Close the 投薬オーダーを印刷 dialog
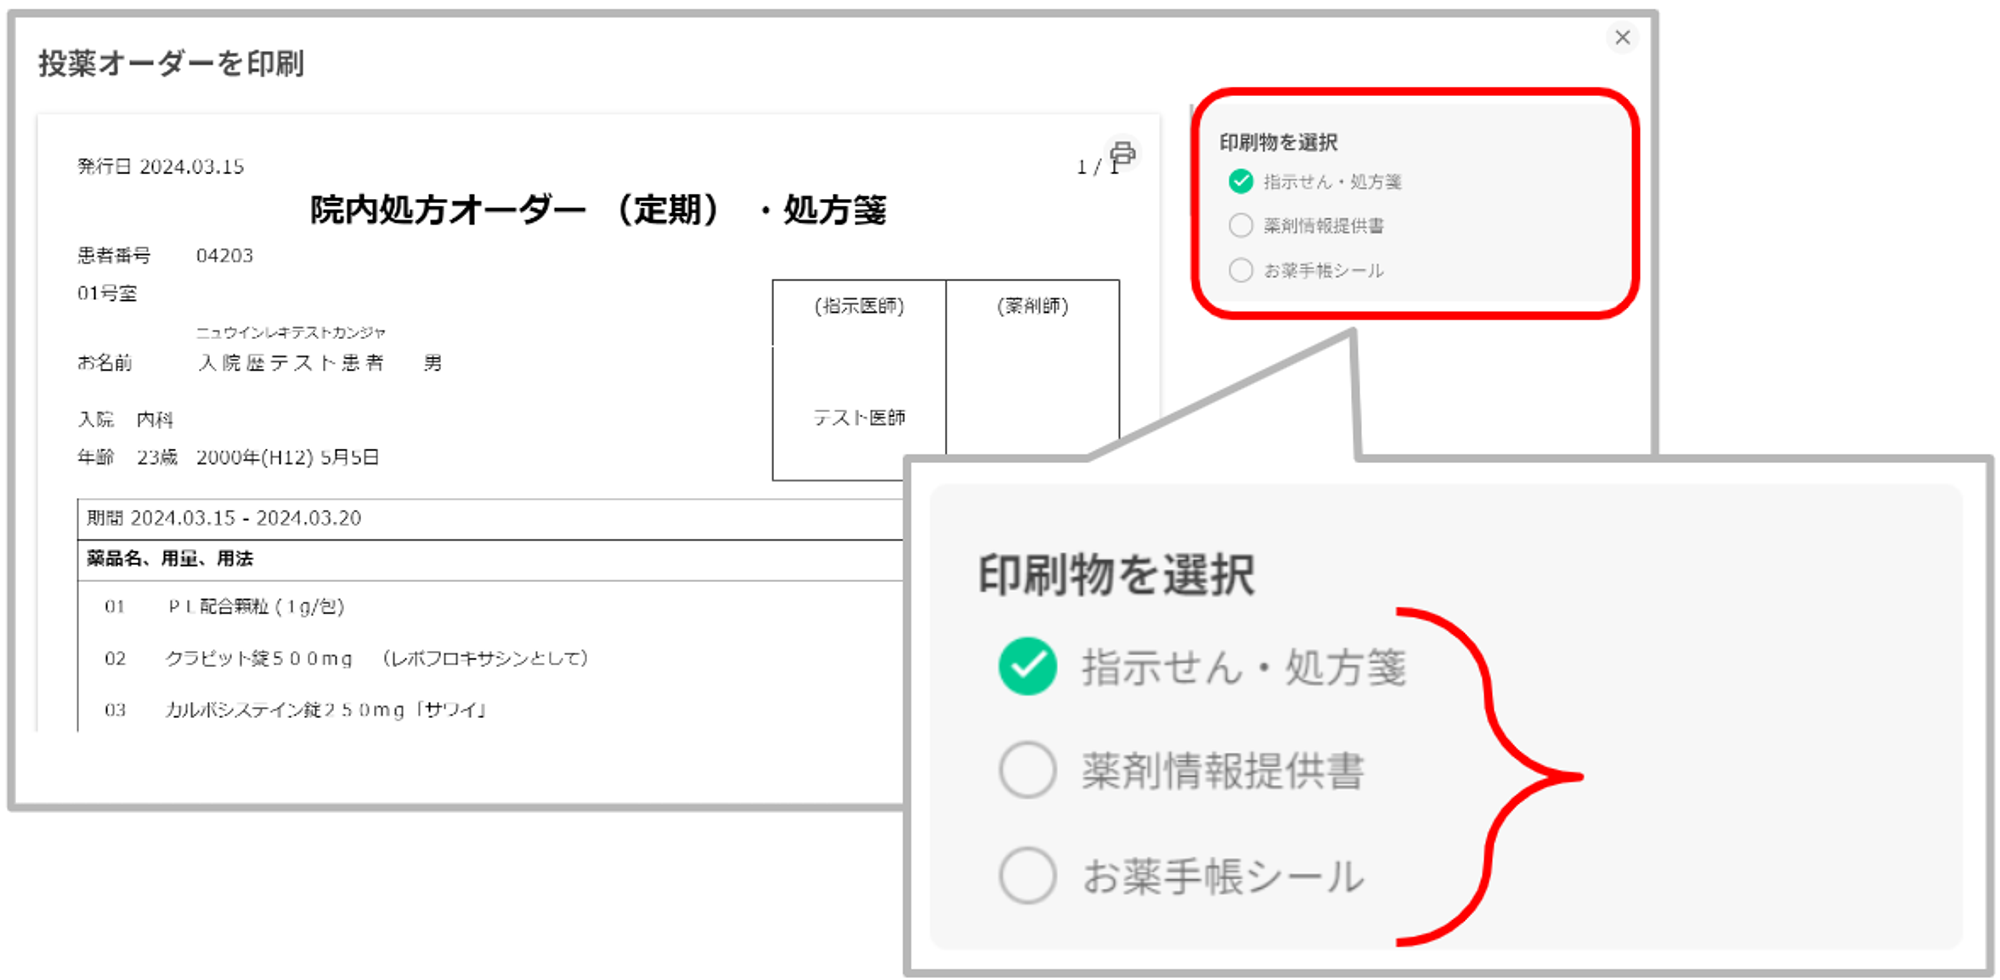This screenshot has width=2000, height=980. pos(1622,38)
